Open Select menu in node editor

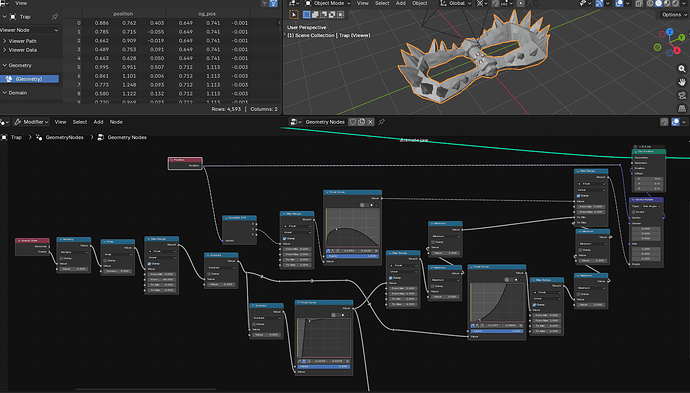[x=80, y=122]
